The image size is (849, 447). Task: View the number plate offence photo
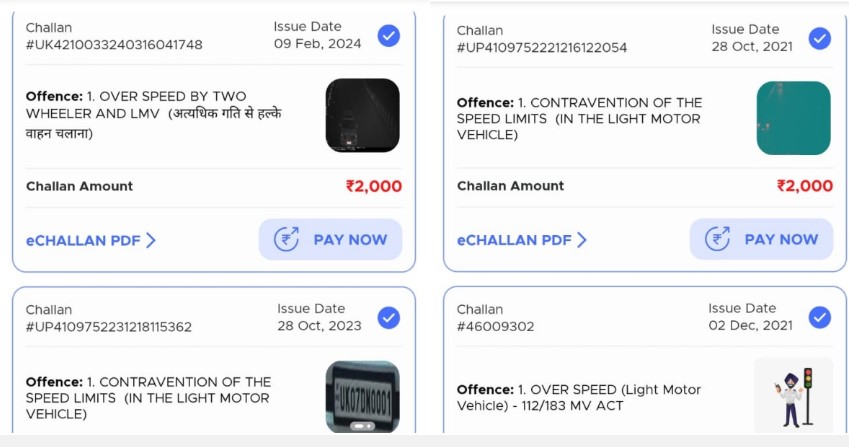(362, 396)
